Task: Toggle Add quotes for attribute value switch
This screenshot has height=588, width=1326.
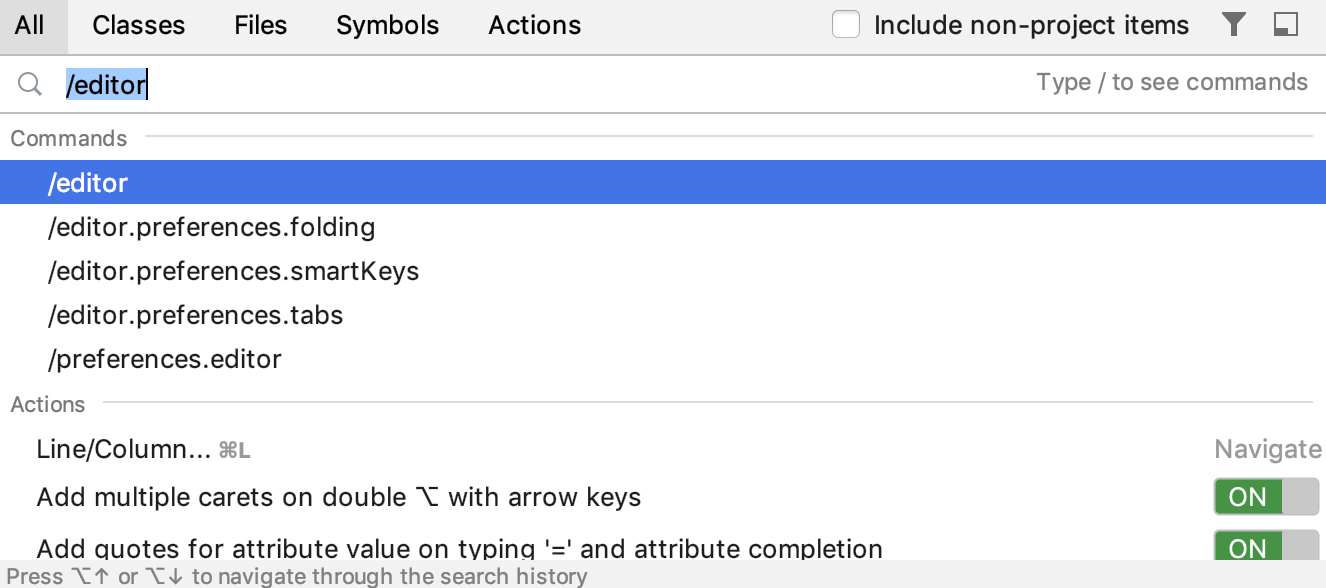Action: point(1267,548)
